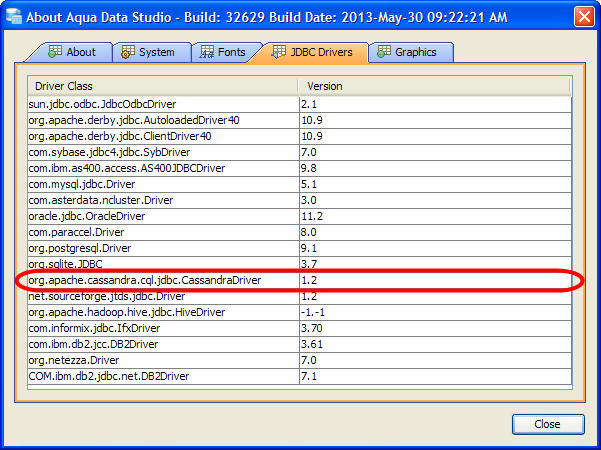Click the About tab icon
Viewport: 601px width, 450px height.
pyautogui.click(x=55, y=52)
